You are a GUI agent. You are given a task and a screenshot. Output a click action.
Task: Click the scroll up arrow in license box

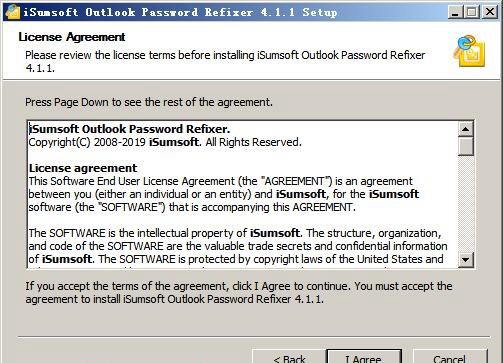click(466, 129)
